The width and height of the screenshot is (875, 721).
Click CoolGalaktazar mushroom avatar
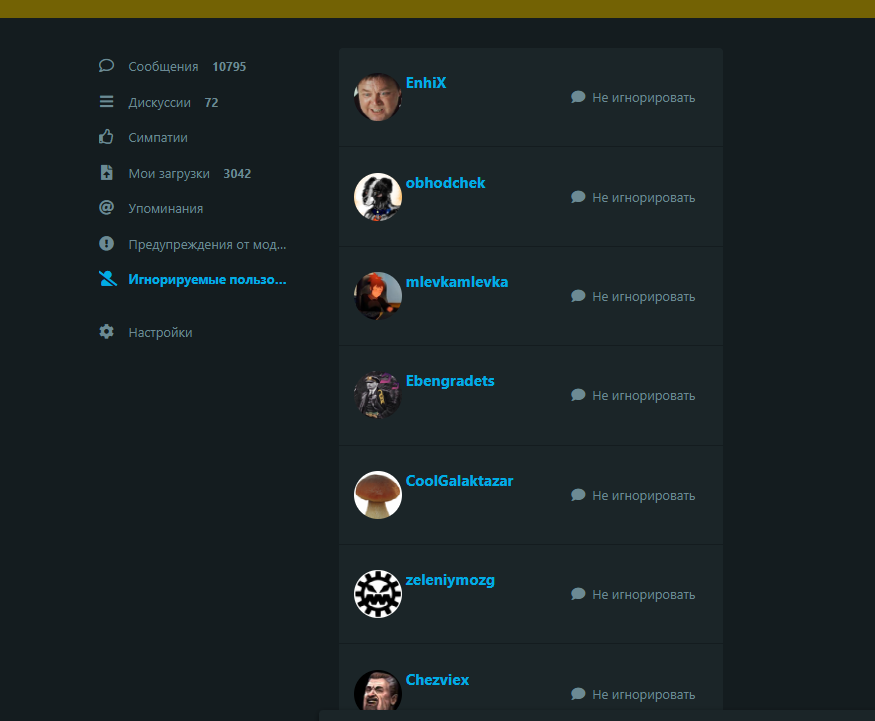pyautogui.click(x=378, y=495)
